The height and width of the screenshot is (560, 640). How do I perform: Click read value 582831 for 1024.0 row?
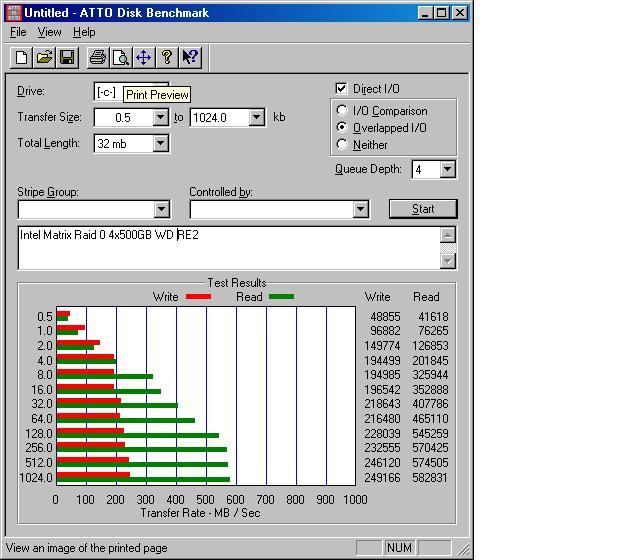(430, 478)
